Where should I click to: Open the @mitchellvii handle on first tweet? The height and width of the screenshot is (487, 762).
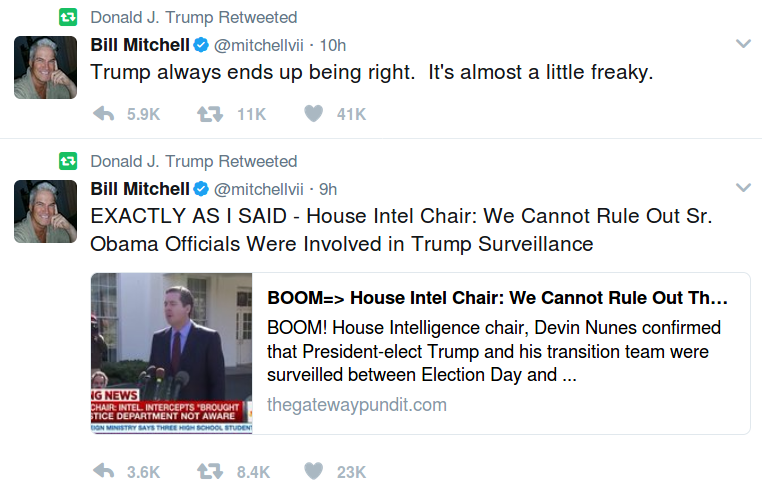[258, 45]
